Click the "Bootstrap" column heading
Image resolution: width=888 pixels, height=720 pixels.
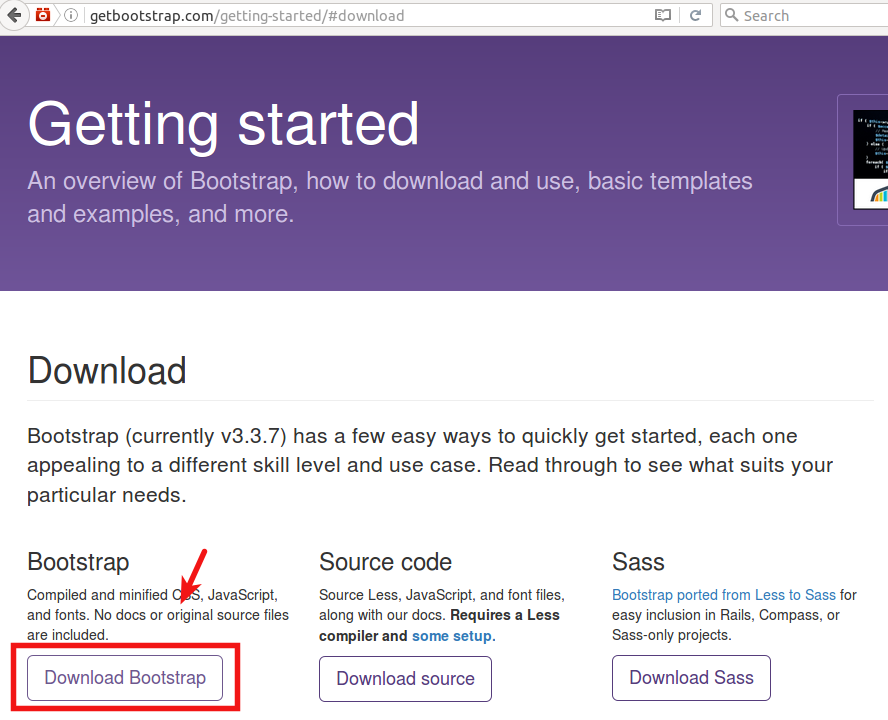(x=78, y=562)
